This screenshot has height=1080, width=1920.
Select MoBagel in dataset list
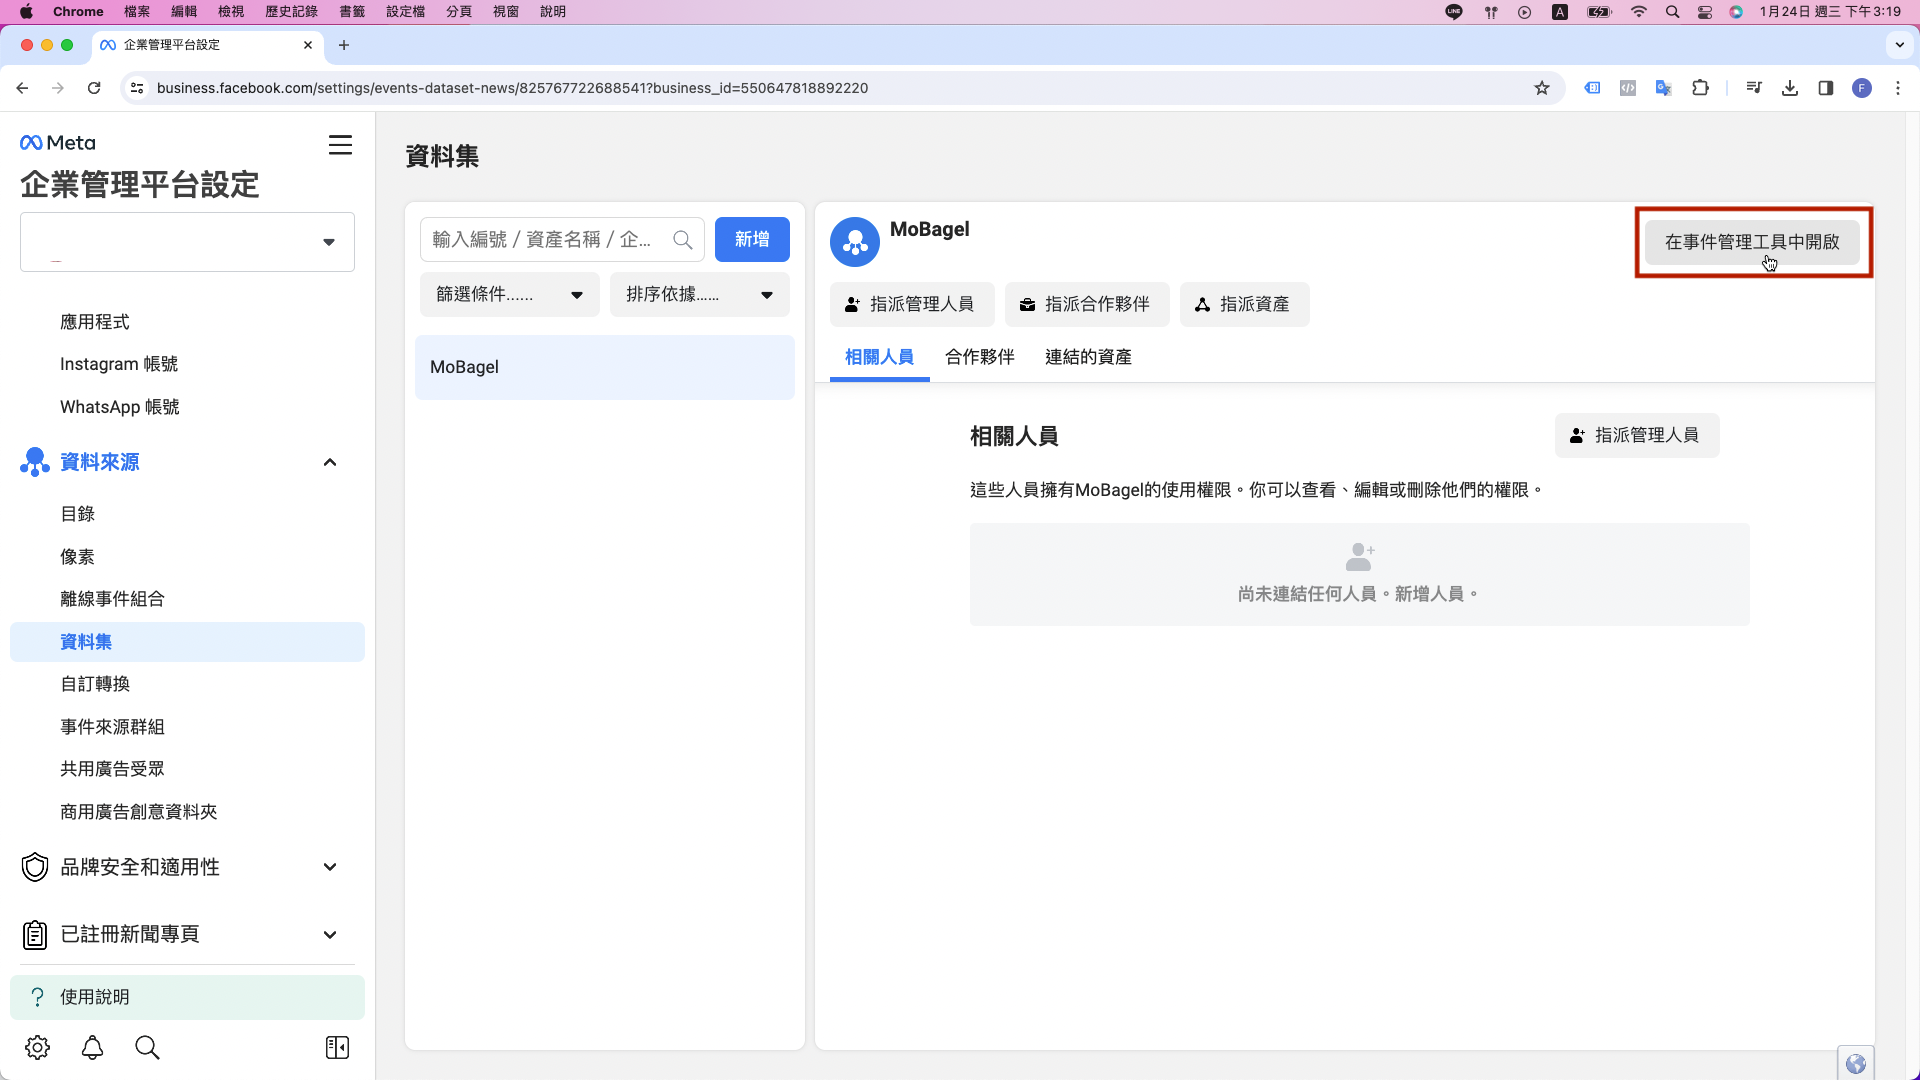[x=605, y=367]
